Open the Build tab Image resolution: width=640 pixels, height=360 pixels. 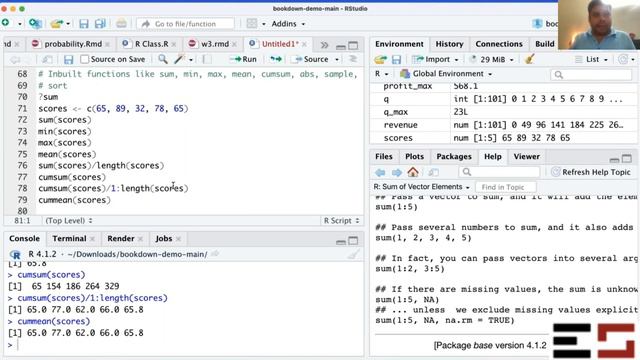pyautogui.click(x=544, y=44)
